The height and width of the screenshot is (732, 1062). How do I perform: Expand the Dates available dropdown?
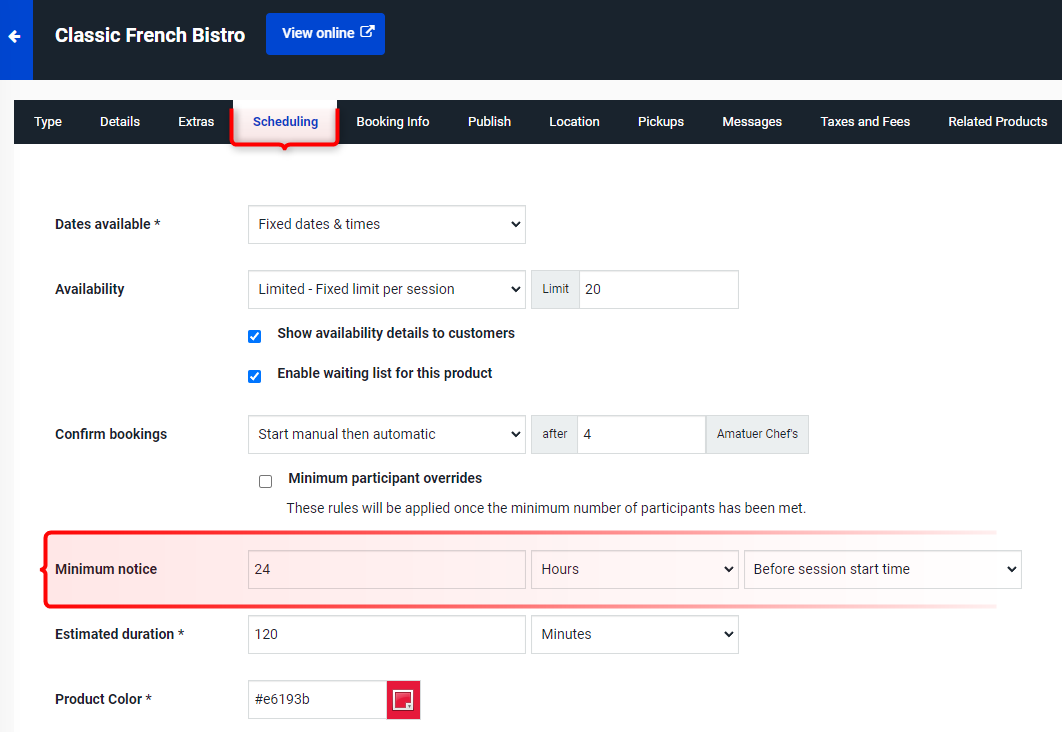coord(387,225)
